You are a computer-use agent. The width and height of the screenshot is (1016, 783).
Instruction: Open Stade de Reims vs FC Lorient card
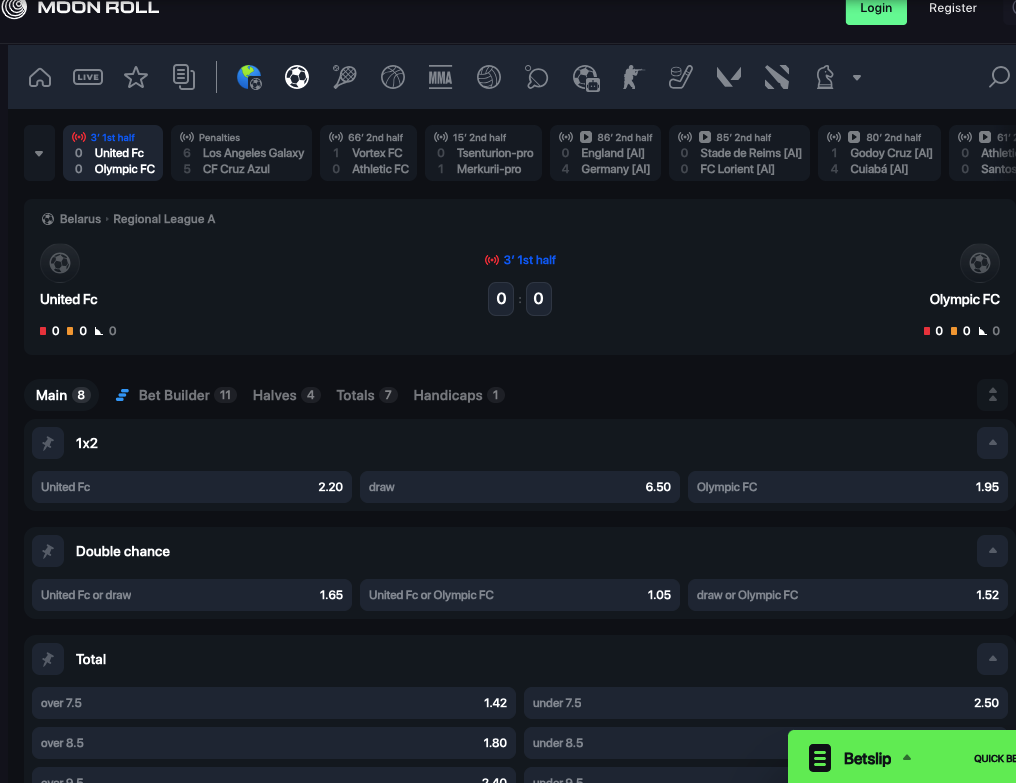pos(739,153)
